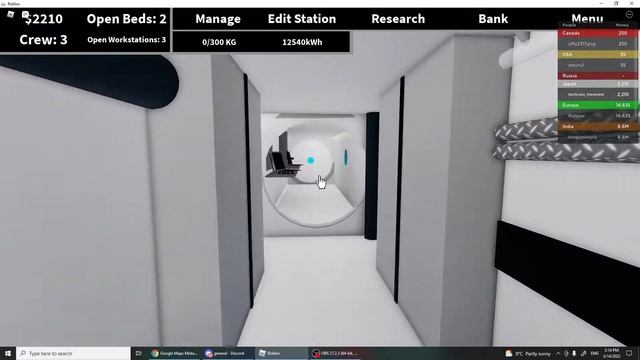Screen dimensions: 640x360
Task: Click the cyan light on right hatch wall
Action: click(346, 158)
